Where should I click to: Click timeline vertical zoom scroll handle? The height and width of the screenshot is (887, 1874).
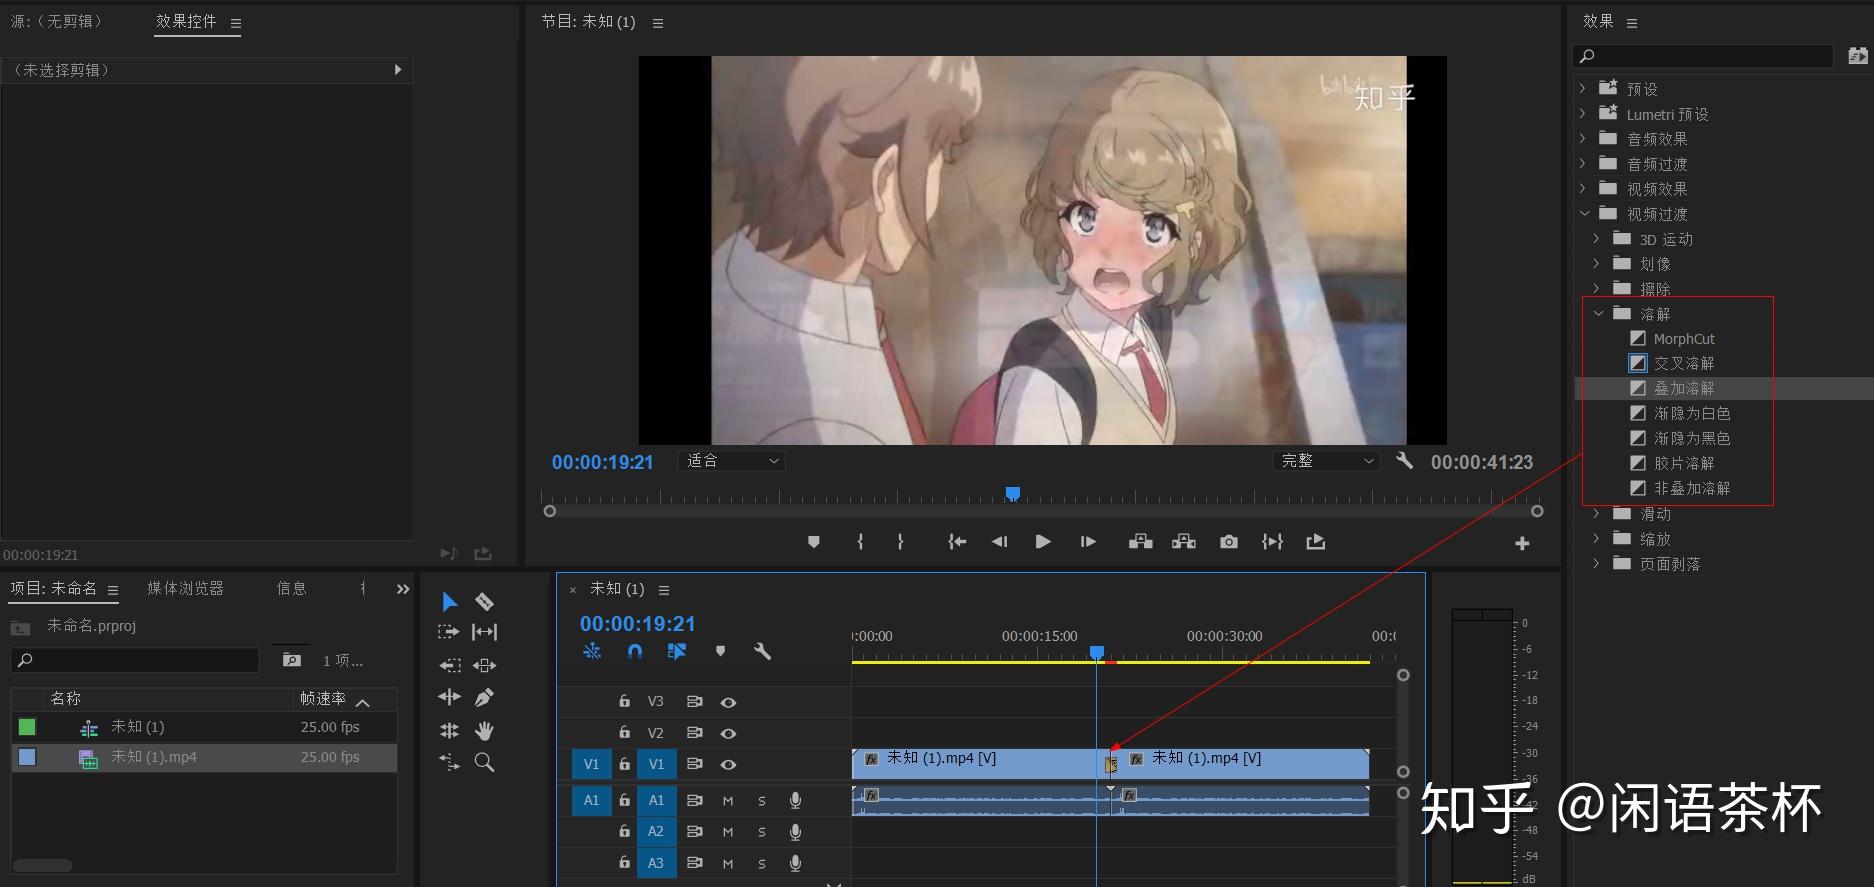pos(1403,675)
